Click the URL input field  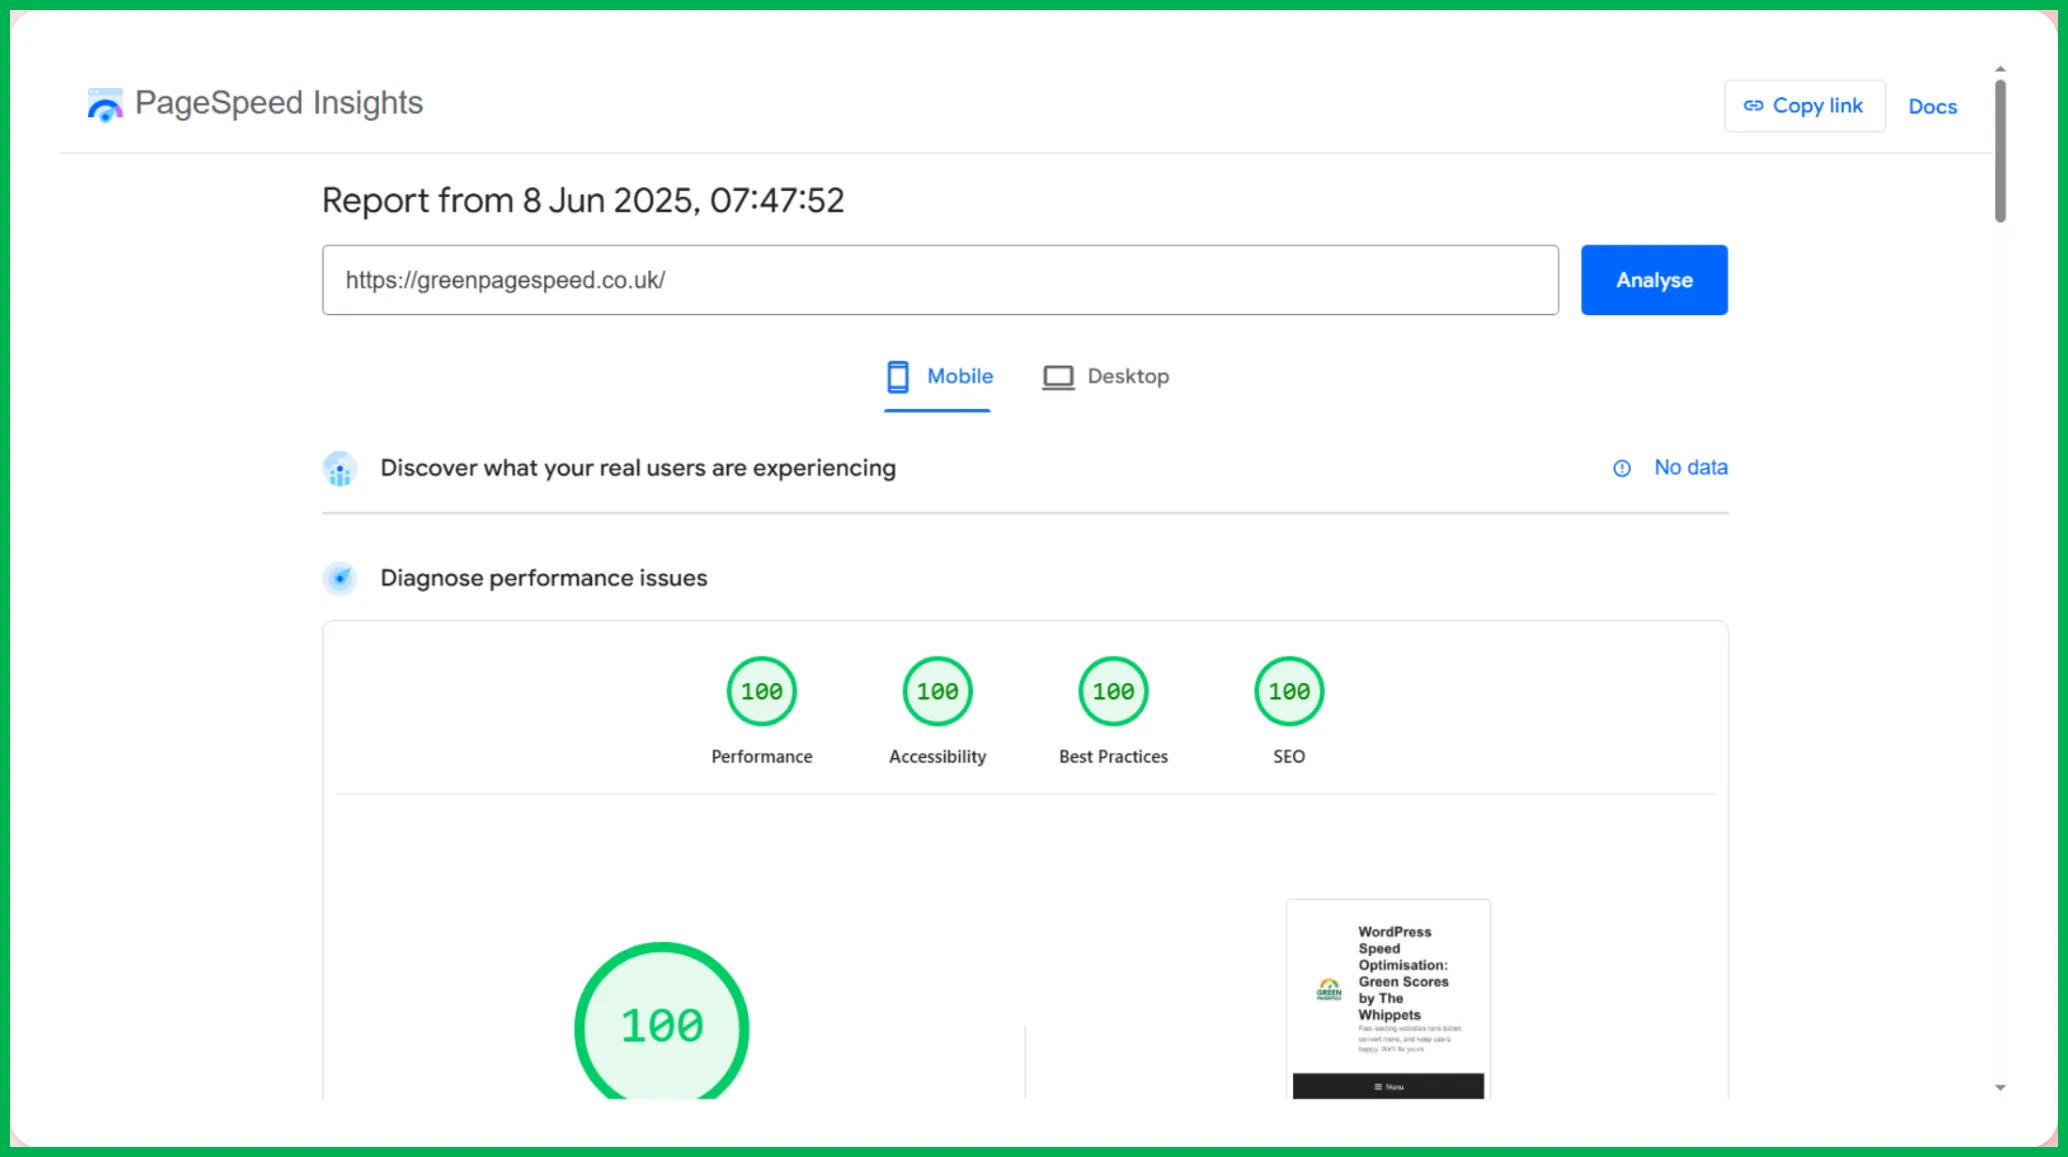[939, 280]
